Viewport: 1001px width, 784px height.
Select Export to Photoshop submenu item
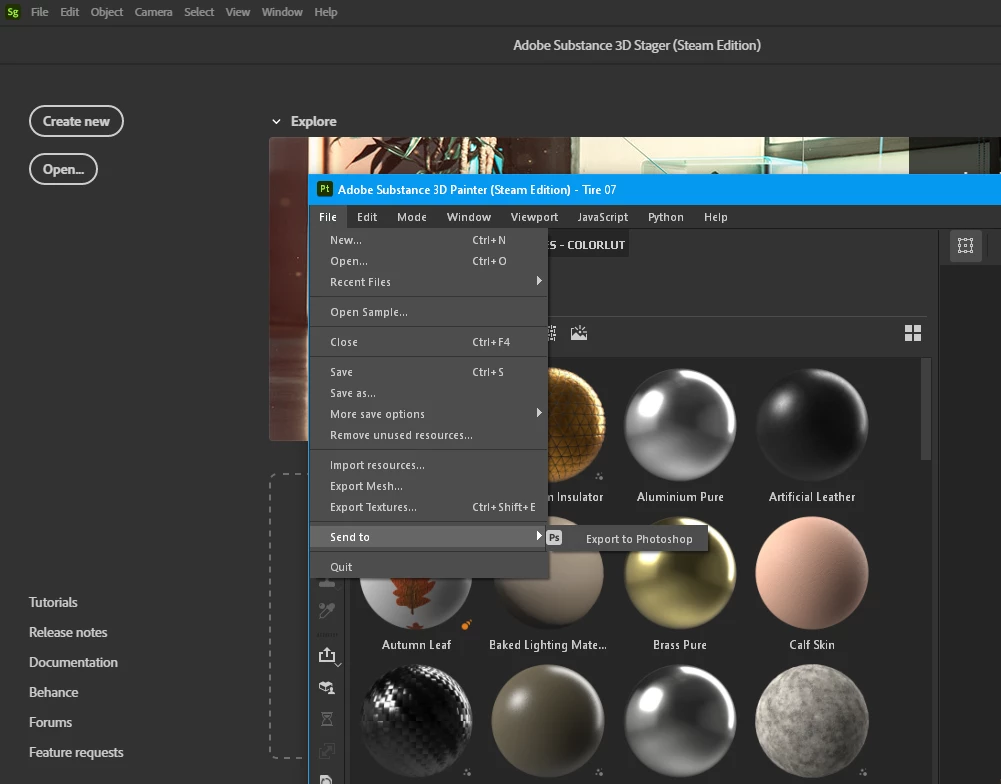[627, 539]
